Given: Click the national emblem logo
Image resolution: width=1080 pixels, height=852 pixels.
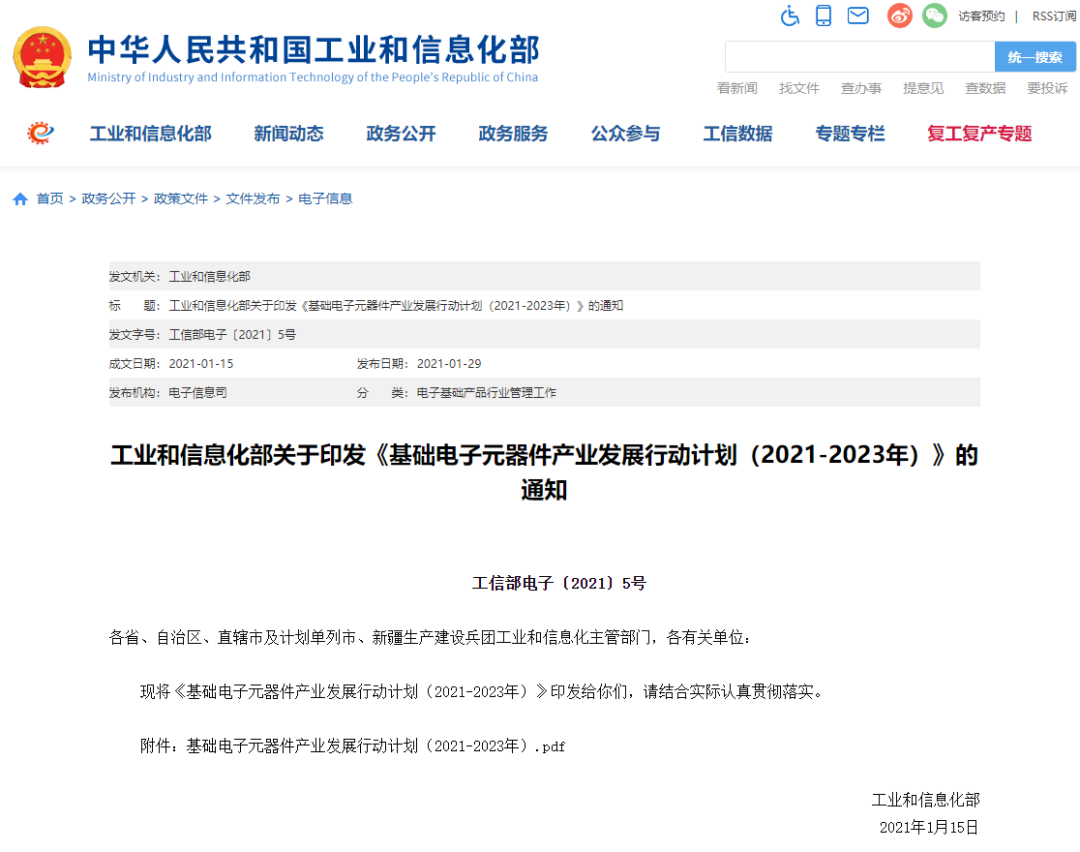Looking at the screenshot, I should pyautogui.click(x=41, y=55).
